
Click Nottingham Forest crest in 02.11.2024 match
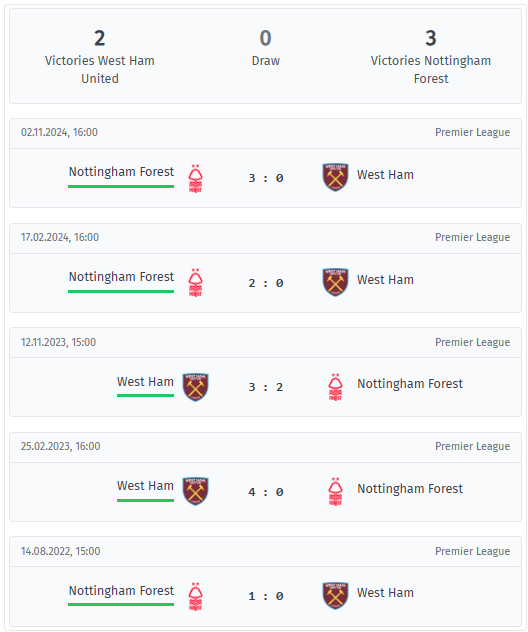195,178
